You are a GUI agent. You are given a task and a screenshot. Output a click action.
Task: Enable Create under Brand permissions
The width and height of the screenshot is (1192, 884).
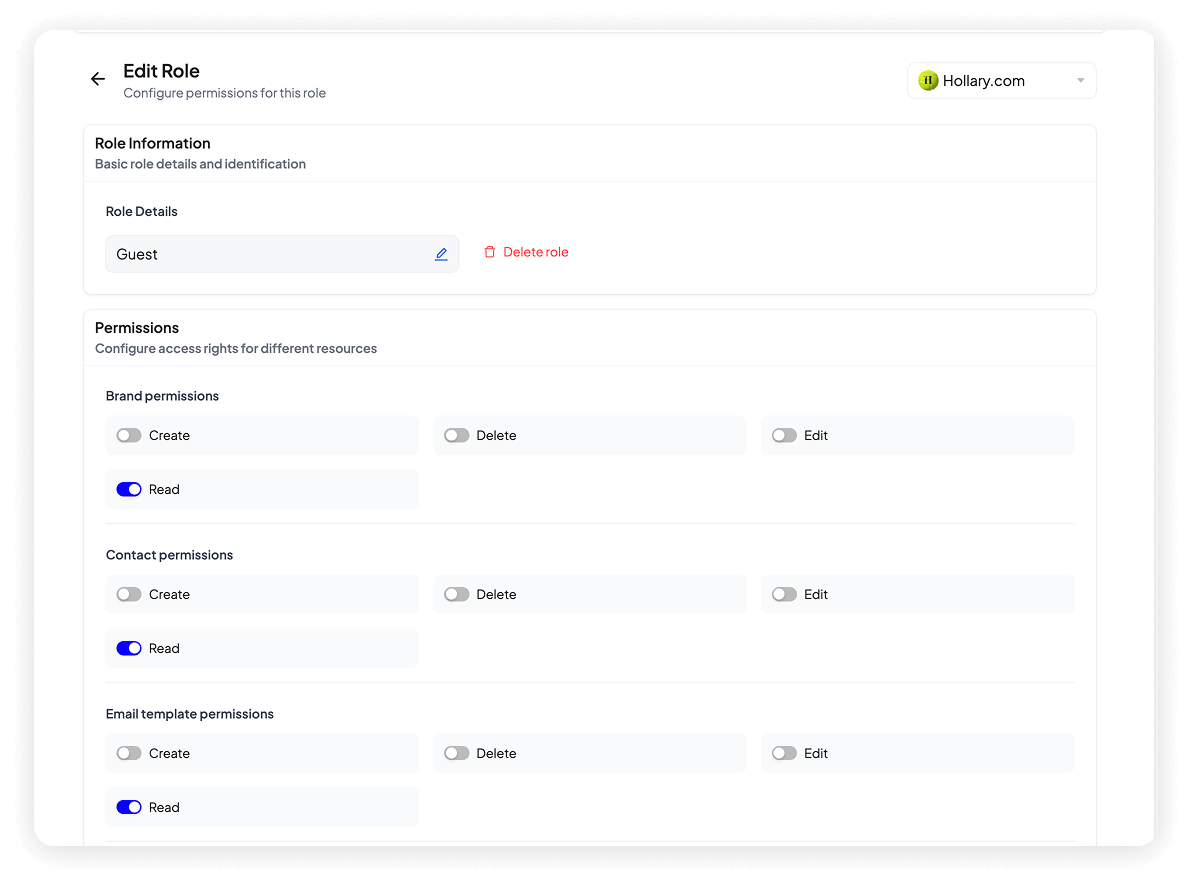coord(129,436)
